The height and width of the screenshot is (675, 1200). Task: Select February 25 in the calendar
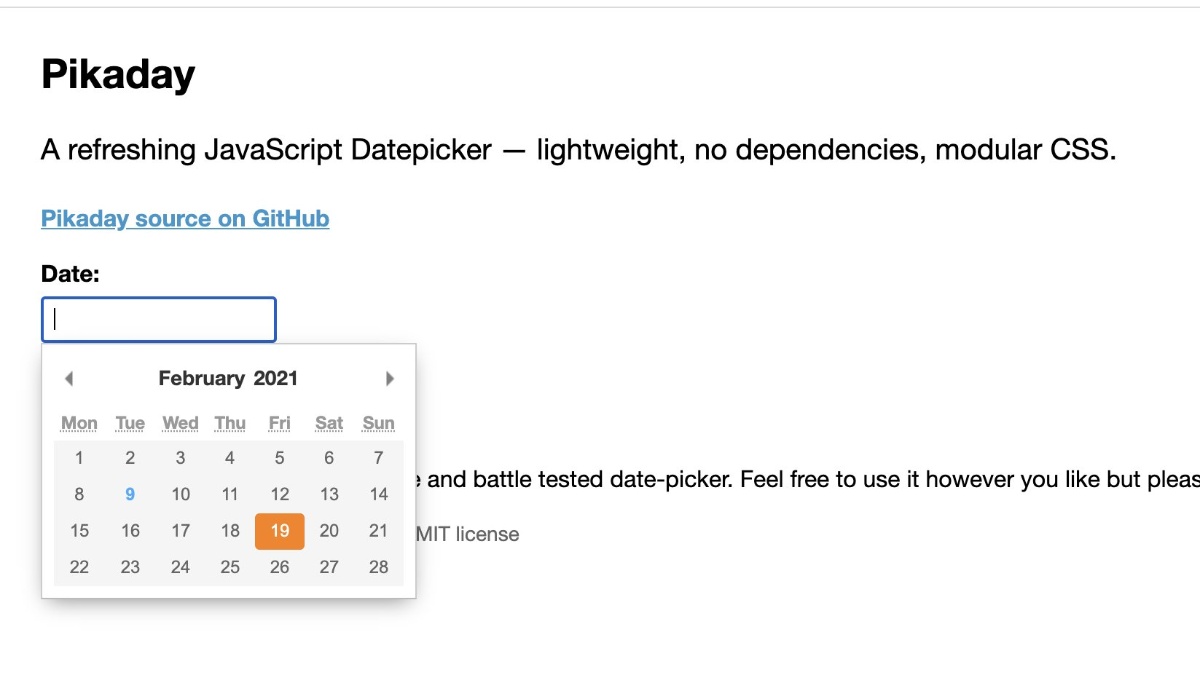[230, 567]
